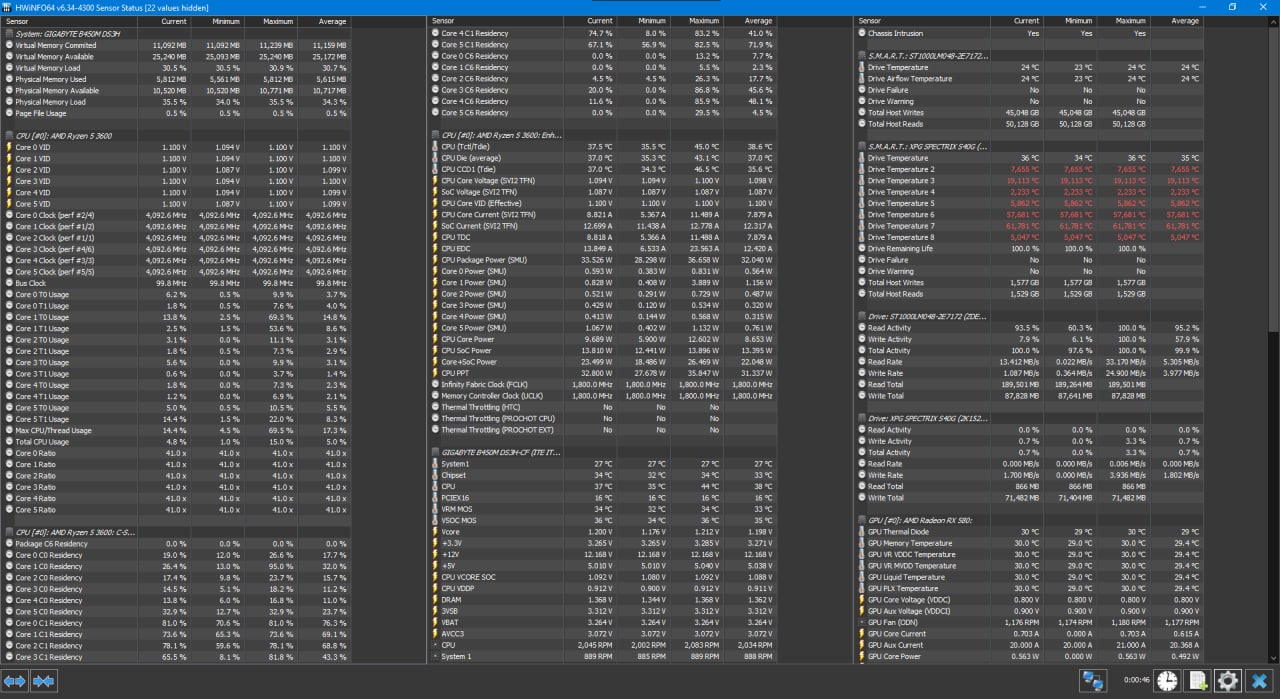Click the icon beside Package C6 Residency

click(8, 544)
